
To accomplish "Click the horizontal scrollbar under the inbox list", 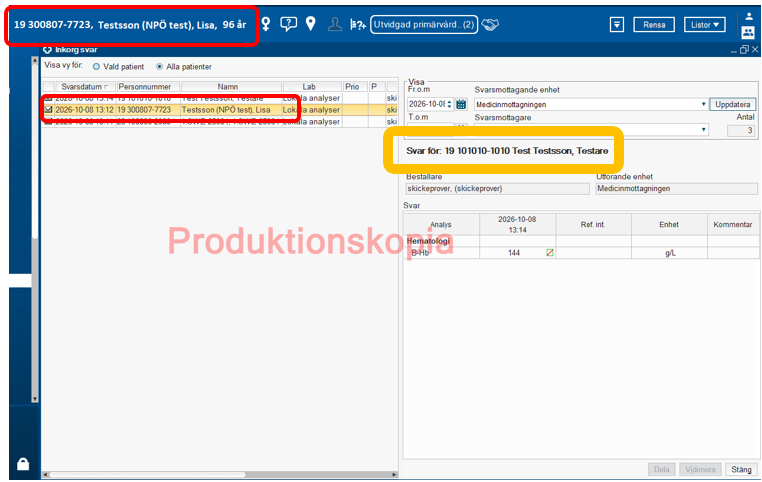I will tap(147, 474).
